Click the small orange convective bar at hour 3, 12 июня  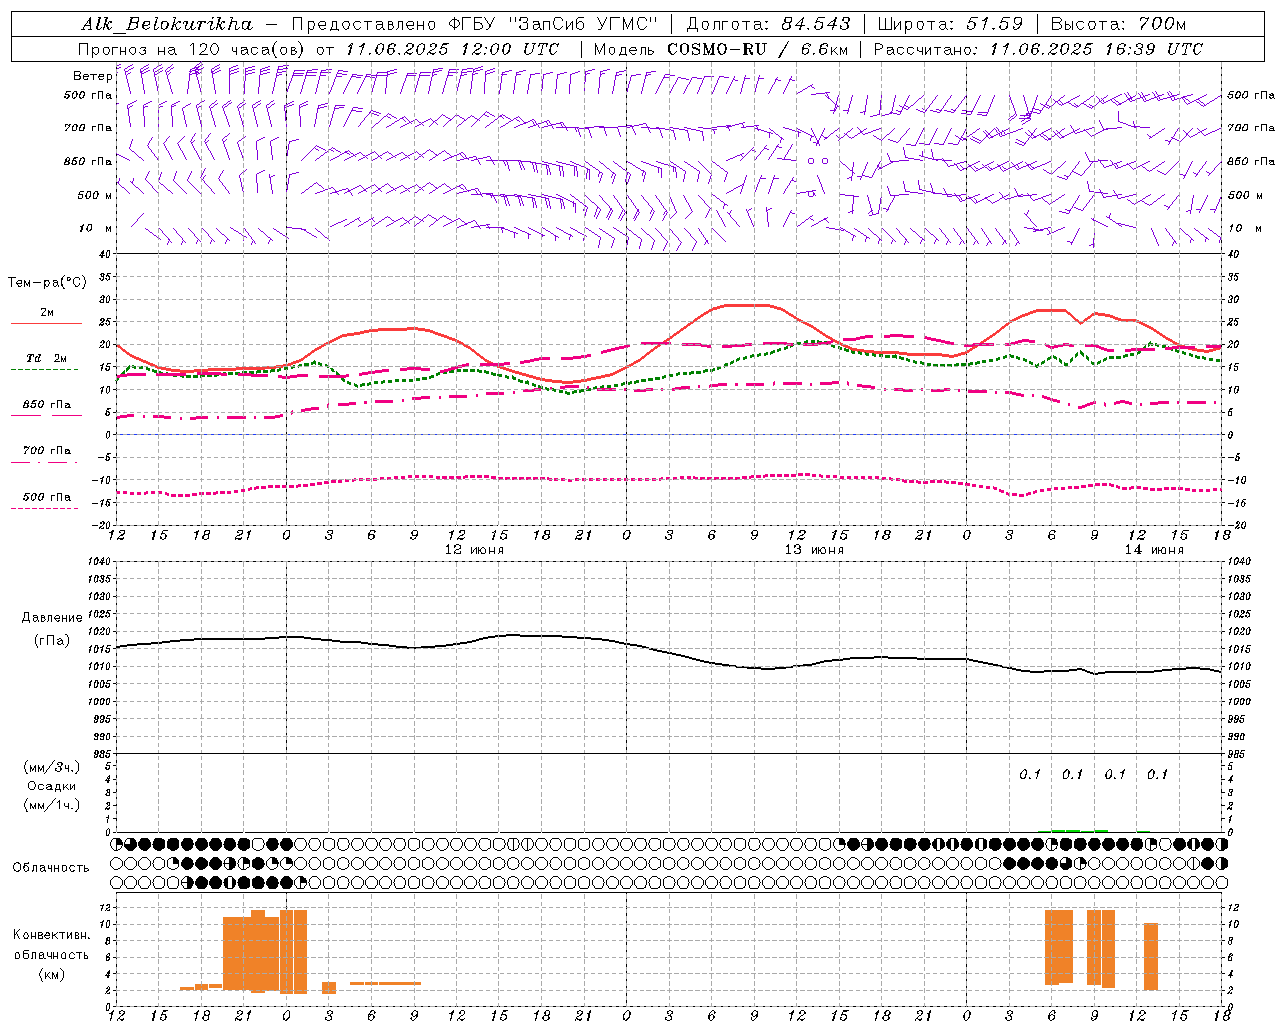(329, 987)
